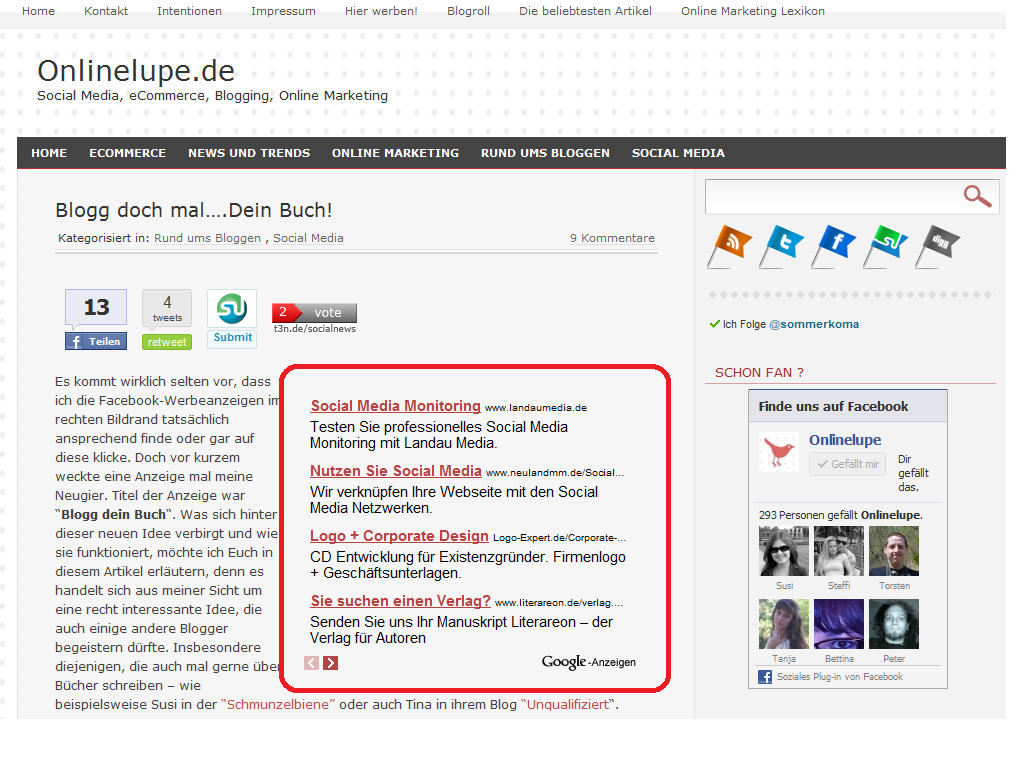Click the 4 tweets counter

click(x=167, y=308)
